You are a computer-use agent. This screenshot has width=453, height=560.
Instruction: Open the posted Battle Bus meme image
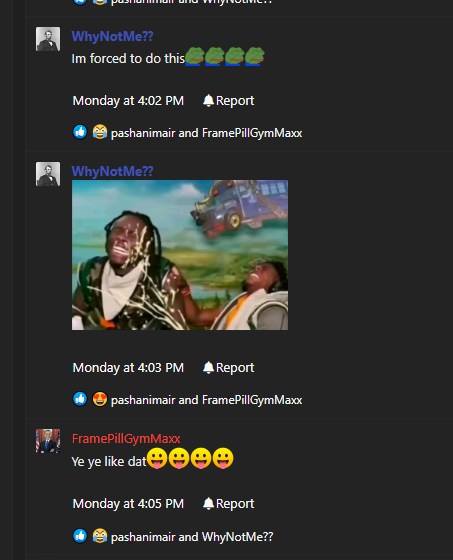(x=180, y=255)
